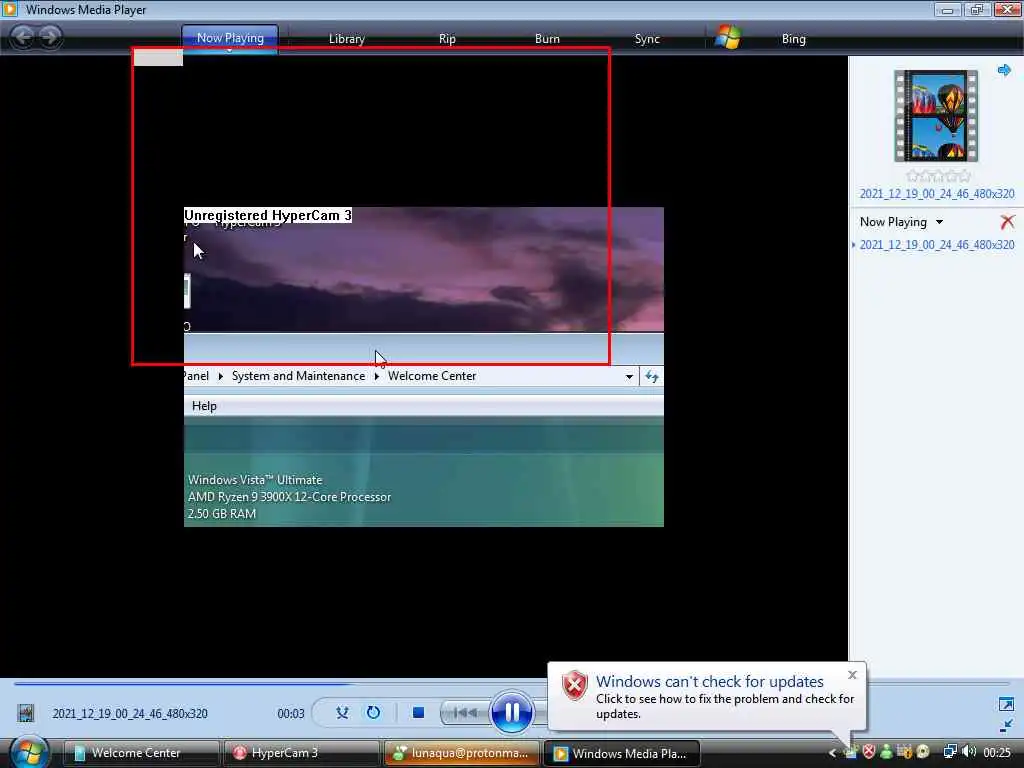Click the 2021_12_19_00_24_46_480x320 title under the thumbnail
Viewport: 1024px width, 768px height.
936,194
